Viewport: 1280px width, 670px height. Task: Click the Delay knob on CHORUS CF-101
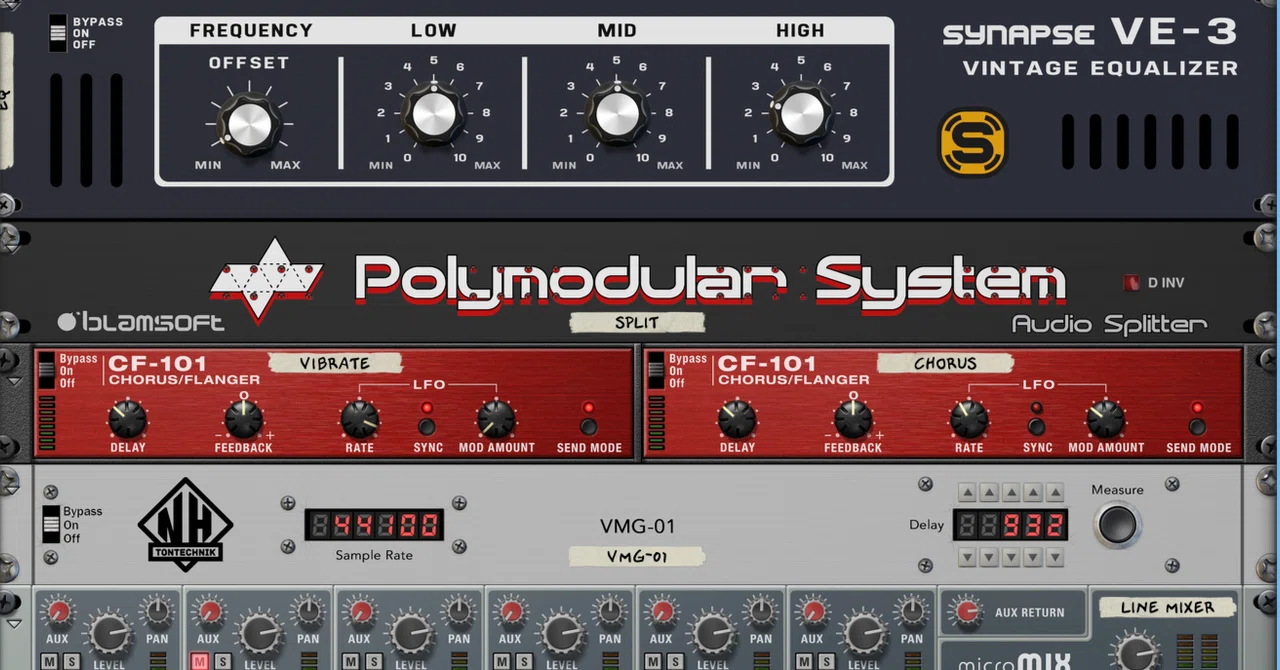pyautogui.click(x=737, y=419)
